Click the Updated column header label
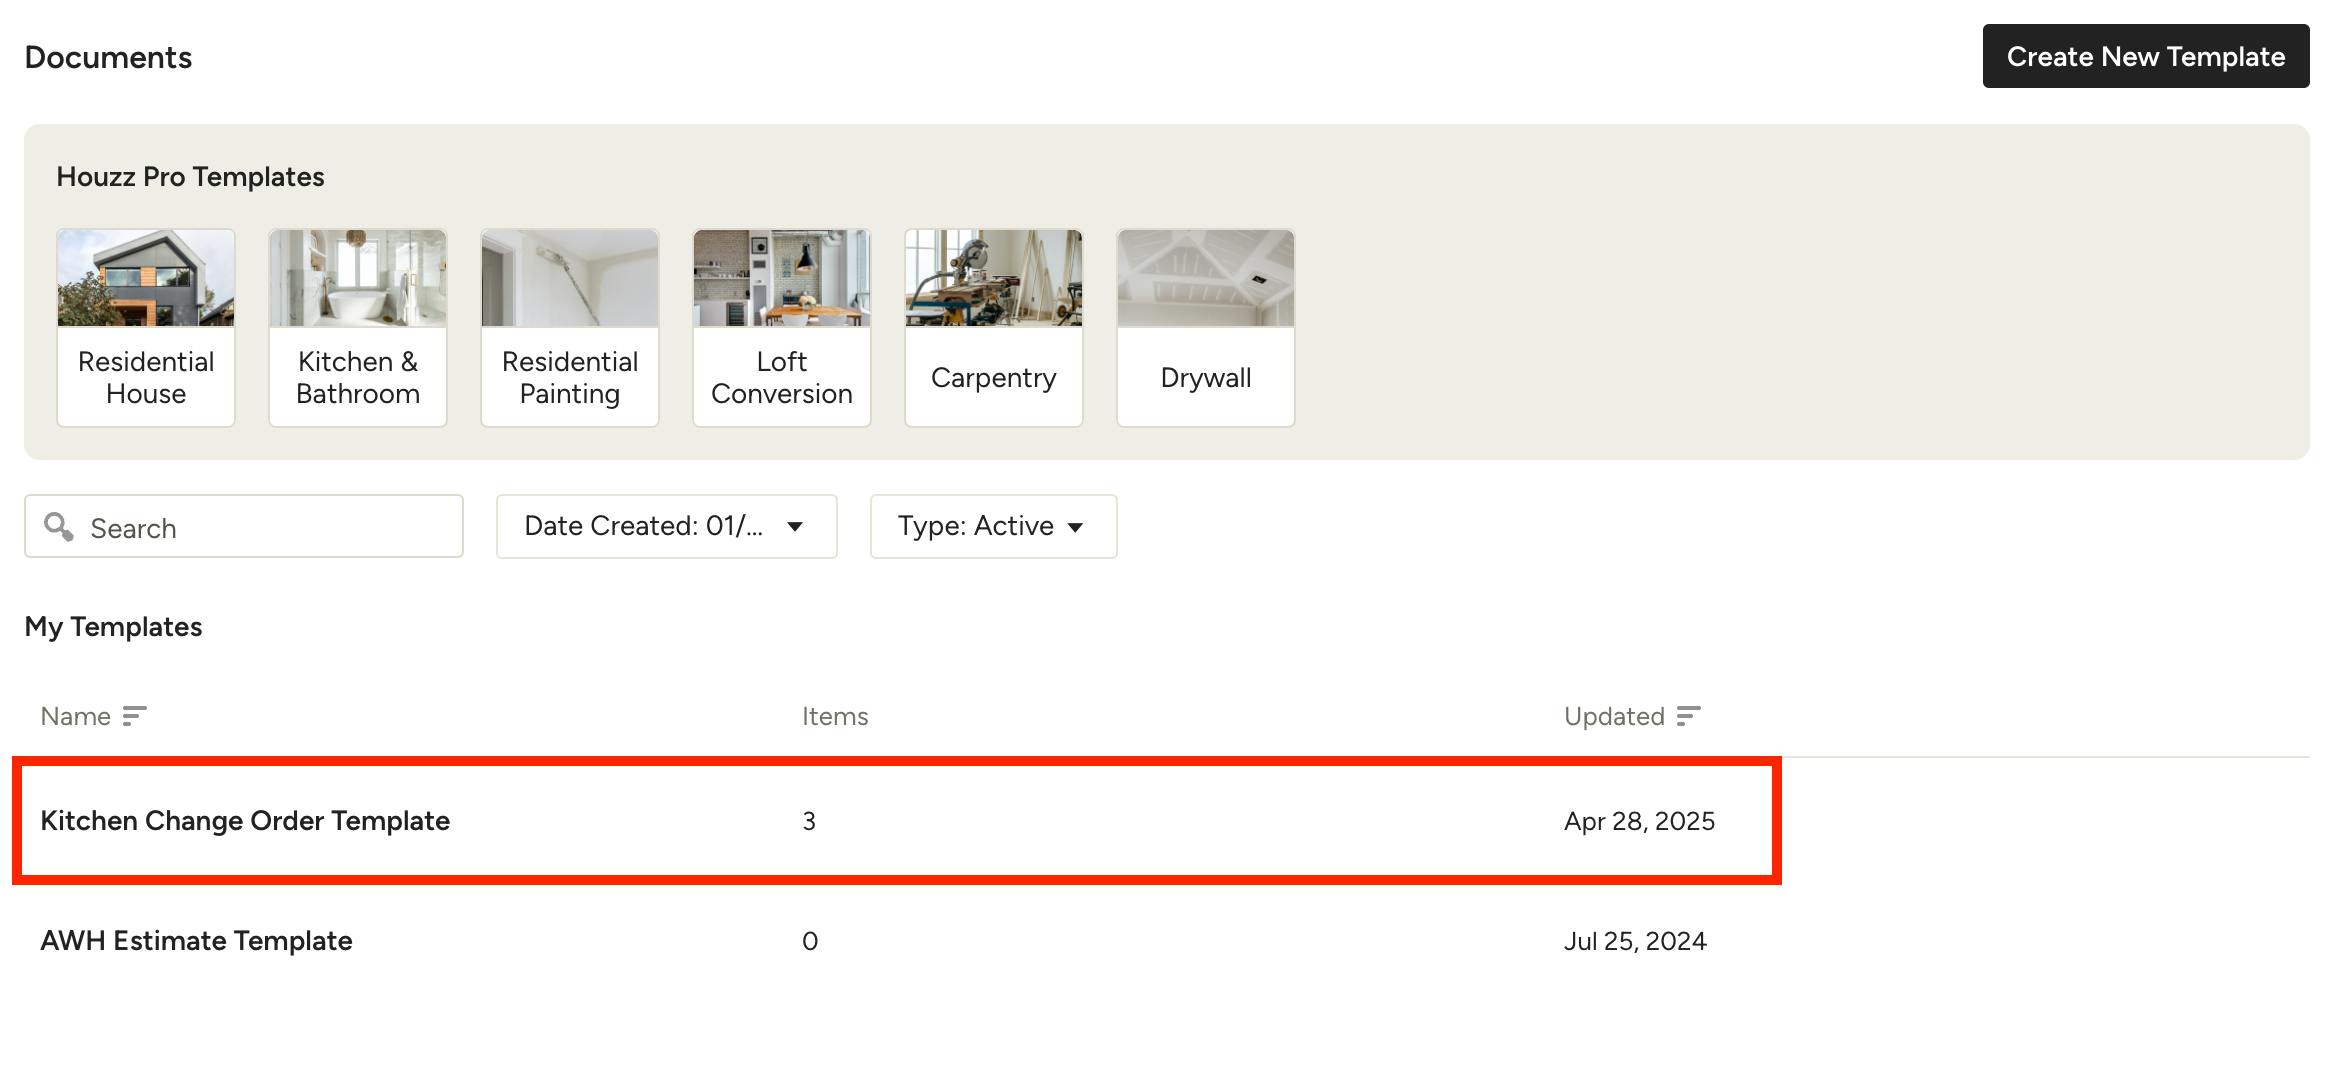 click(1613, 716)
